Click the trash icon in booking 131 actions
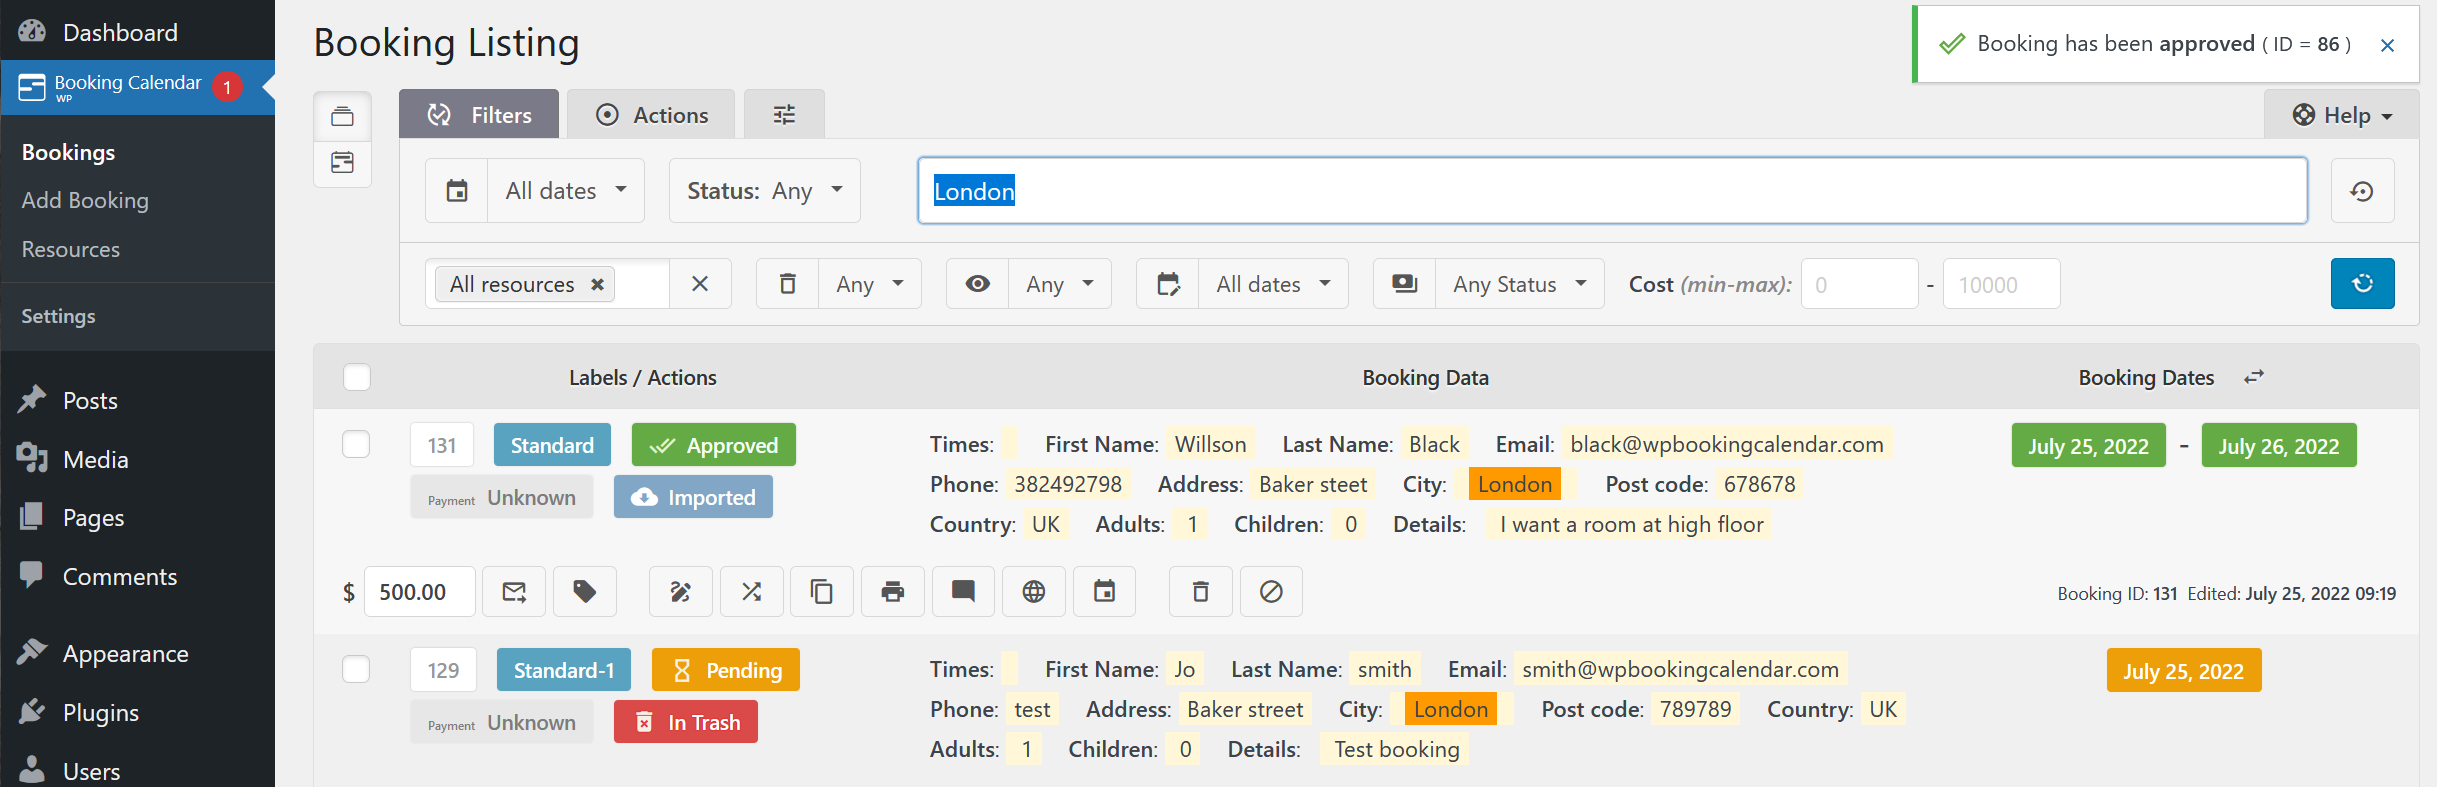This screenshot has width=2437, height=787. click(x=1200, y=592)
